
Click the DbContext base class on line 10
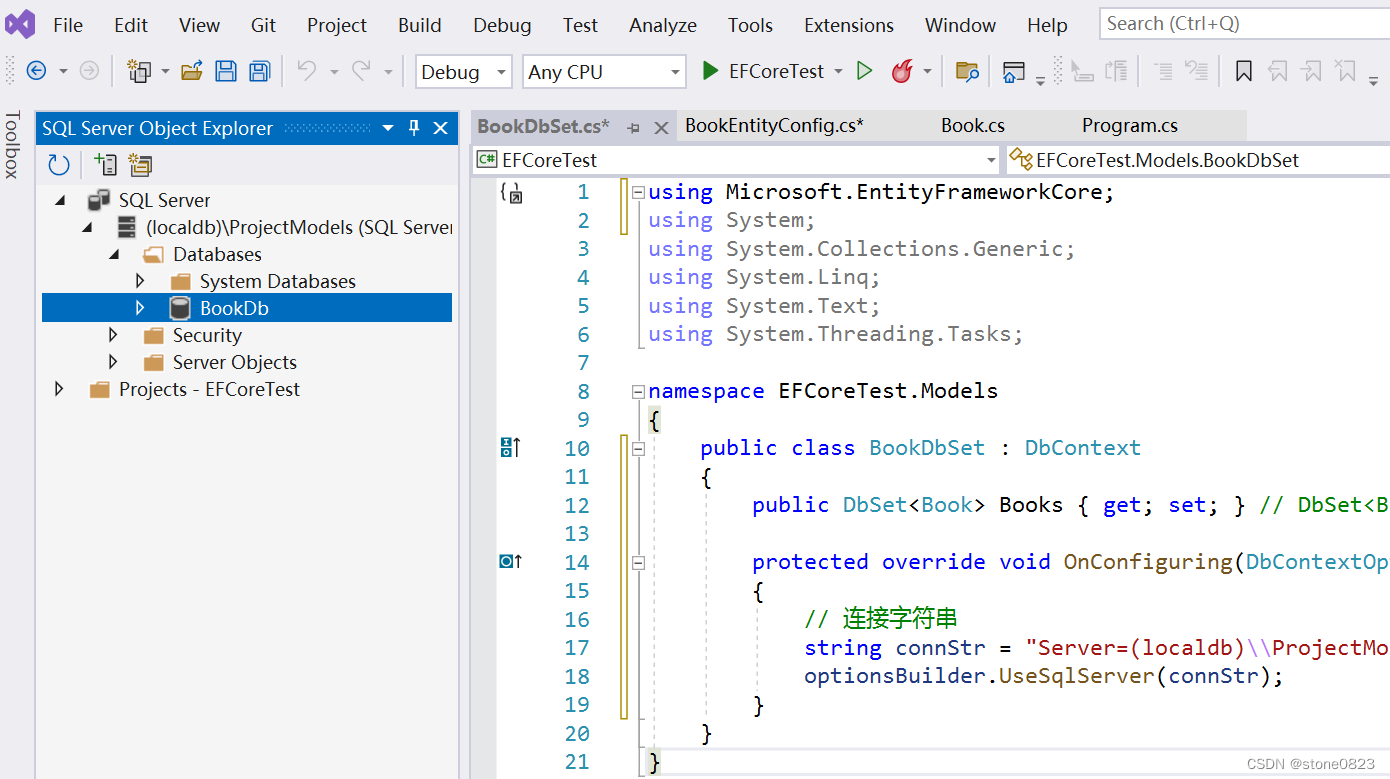coord(1083,448)
